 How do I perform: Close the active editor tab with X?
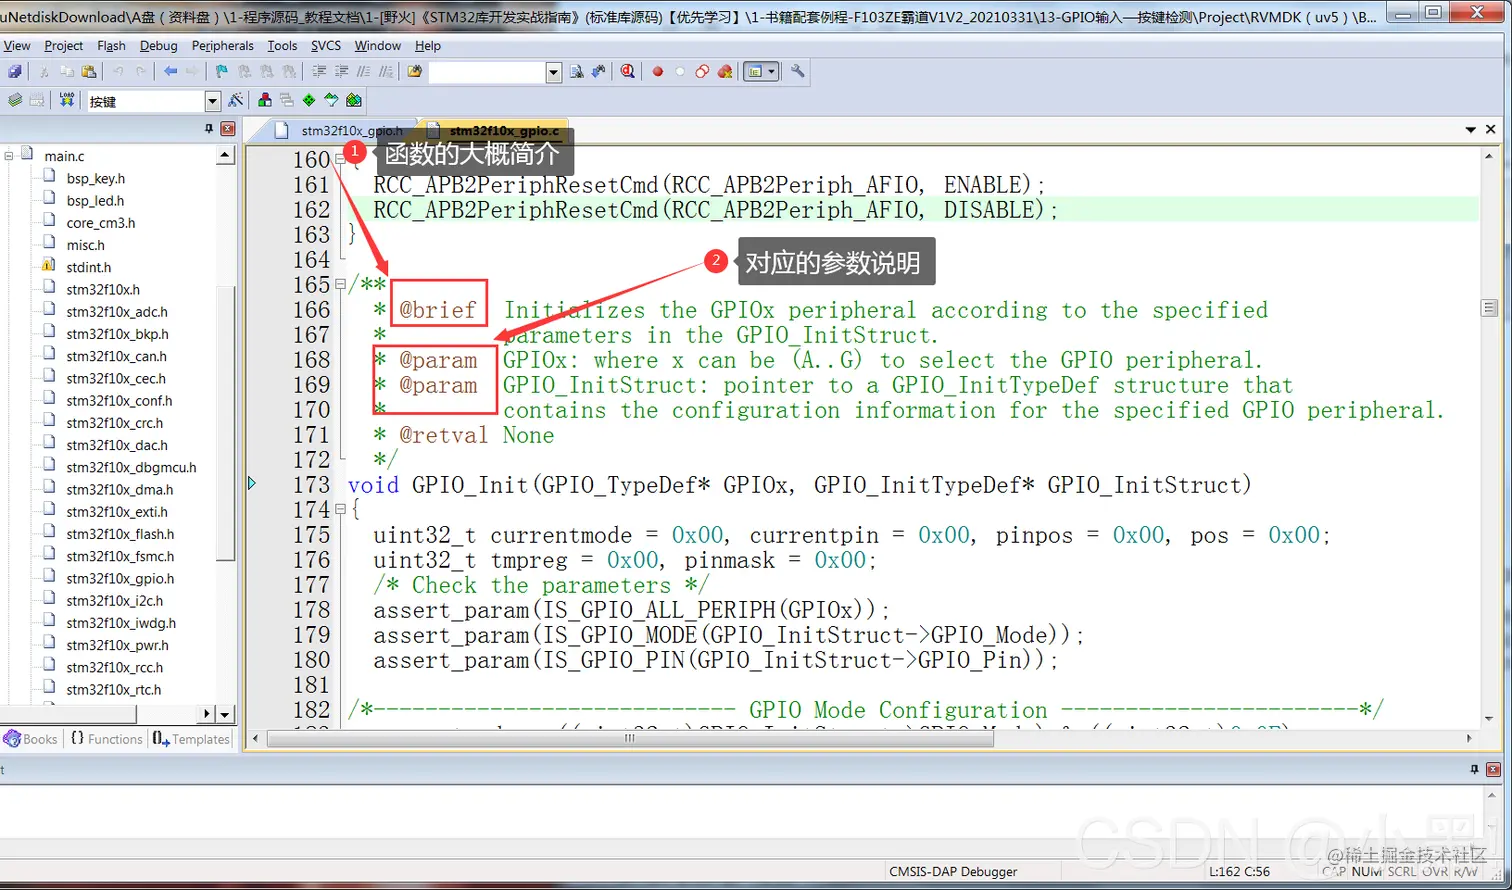[1490, 130]
